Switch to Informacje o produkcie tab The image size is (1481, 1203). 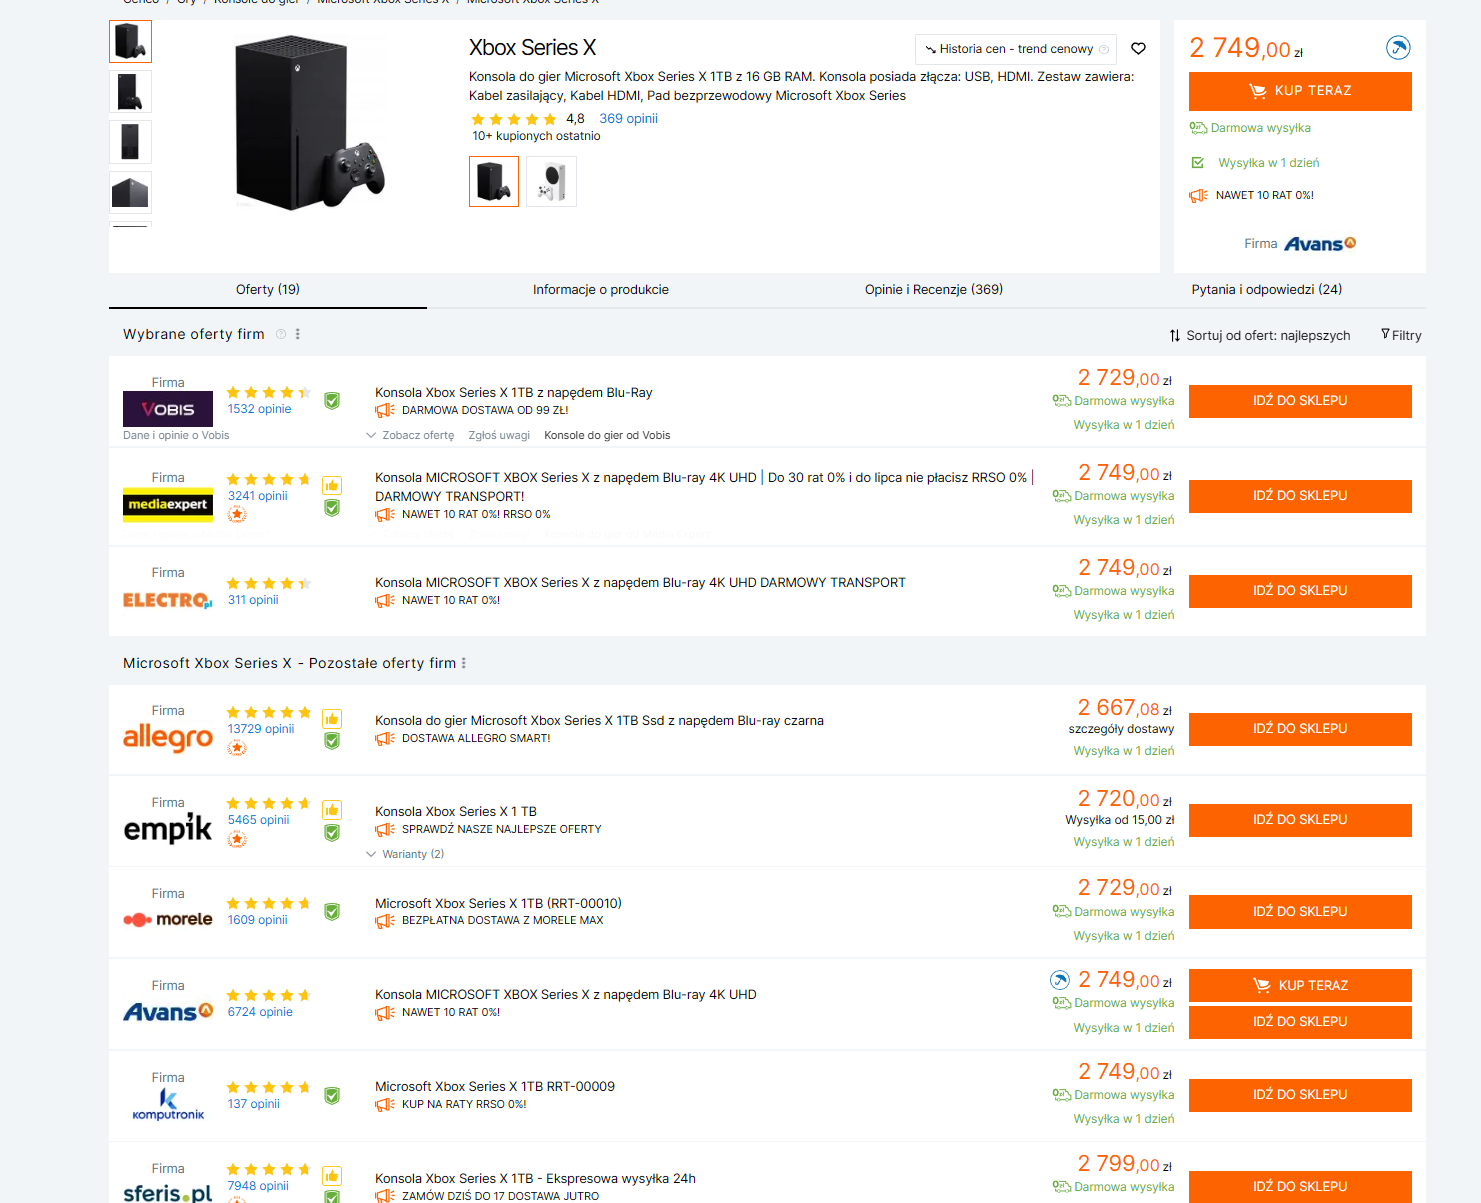(600, 289)
